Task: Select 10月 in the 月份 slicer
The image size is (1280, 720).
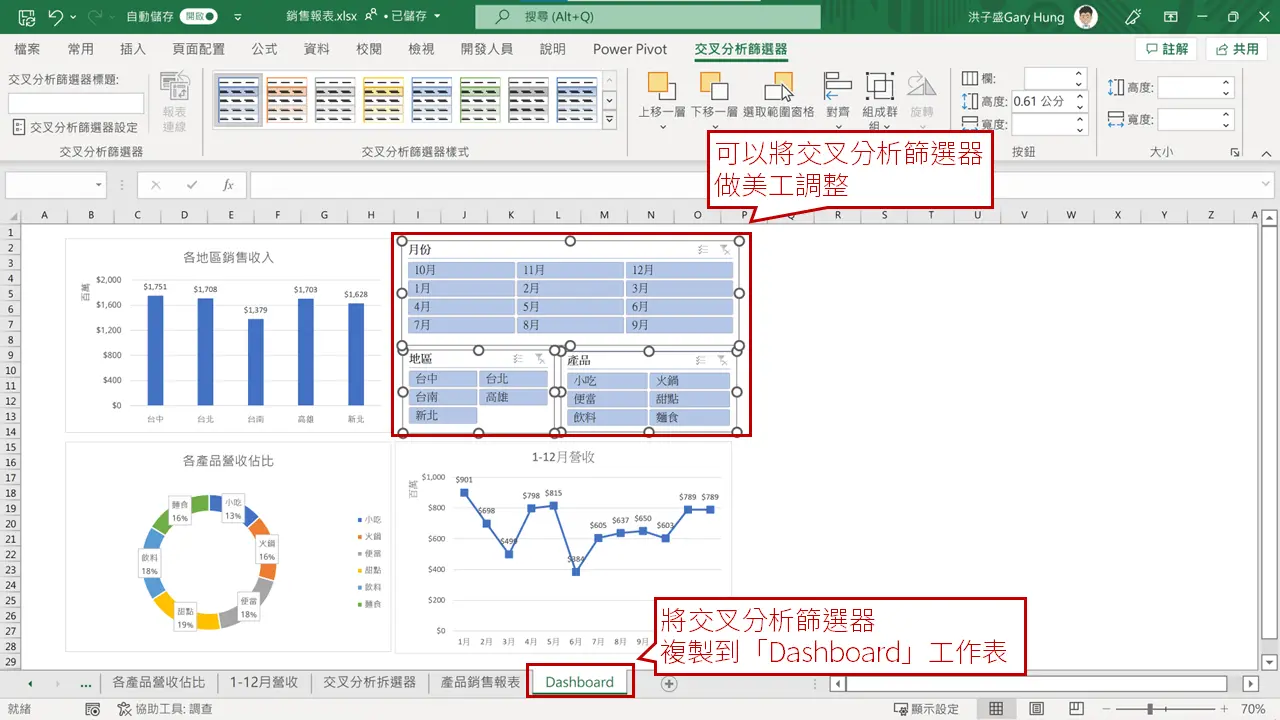Action: point(460,270)
